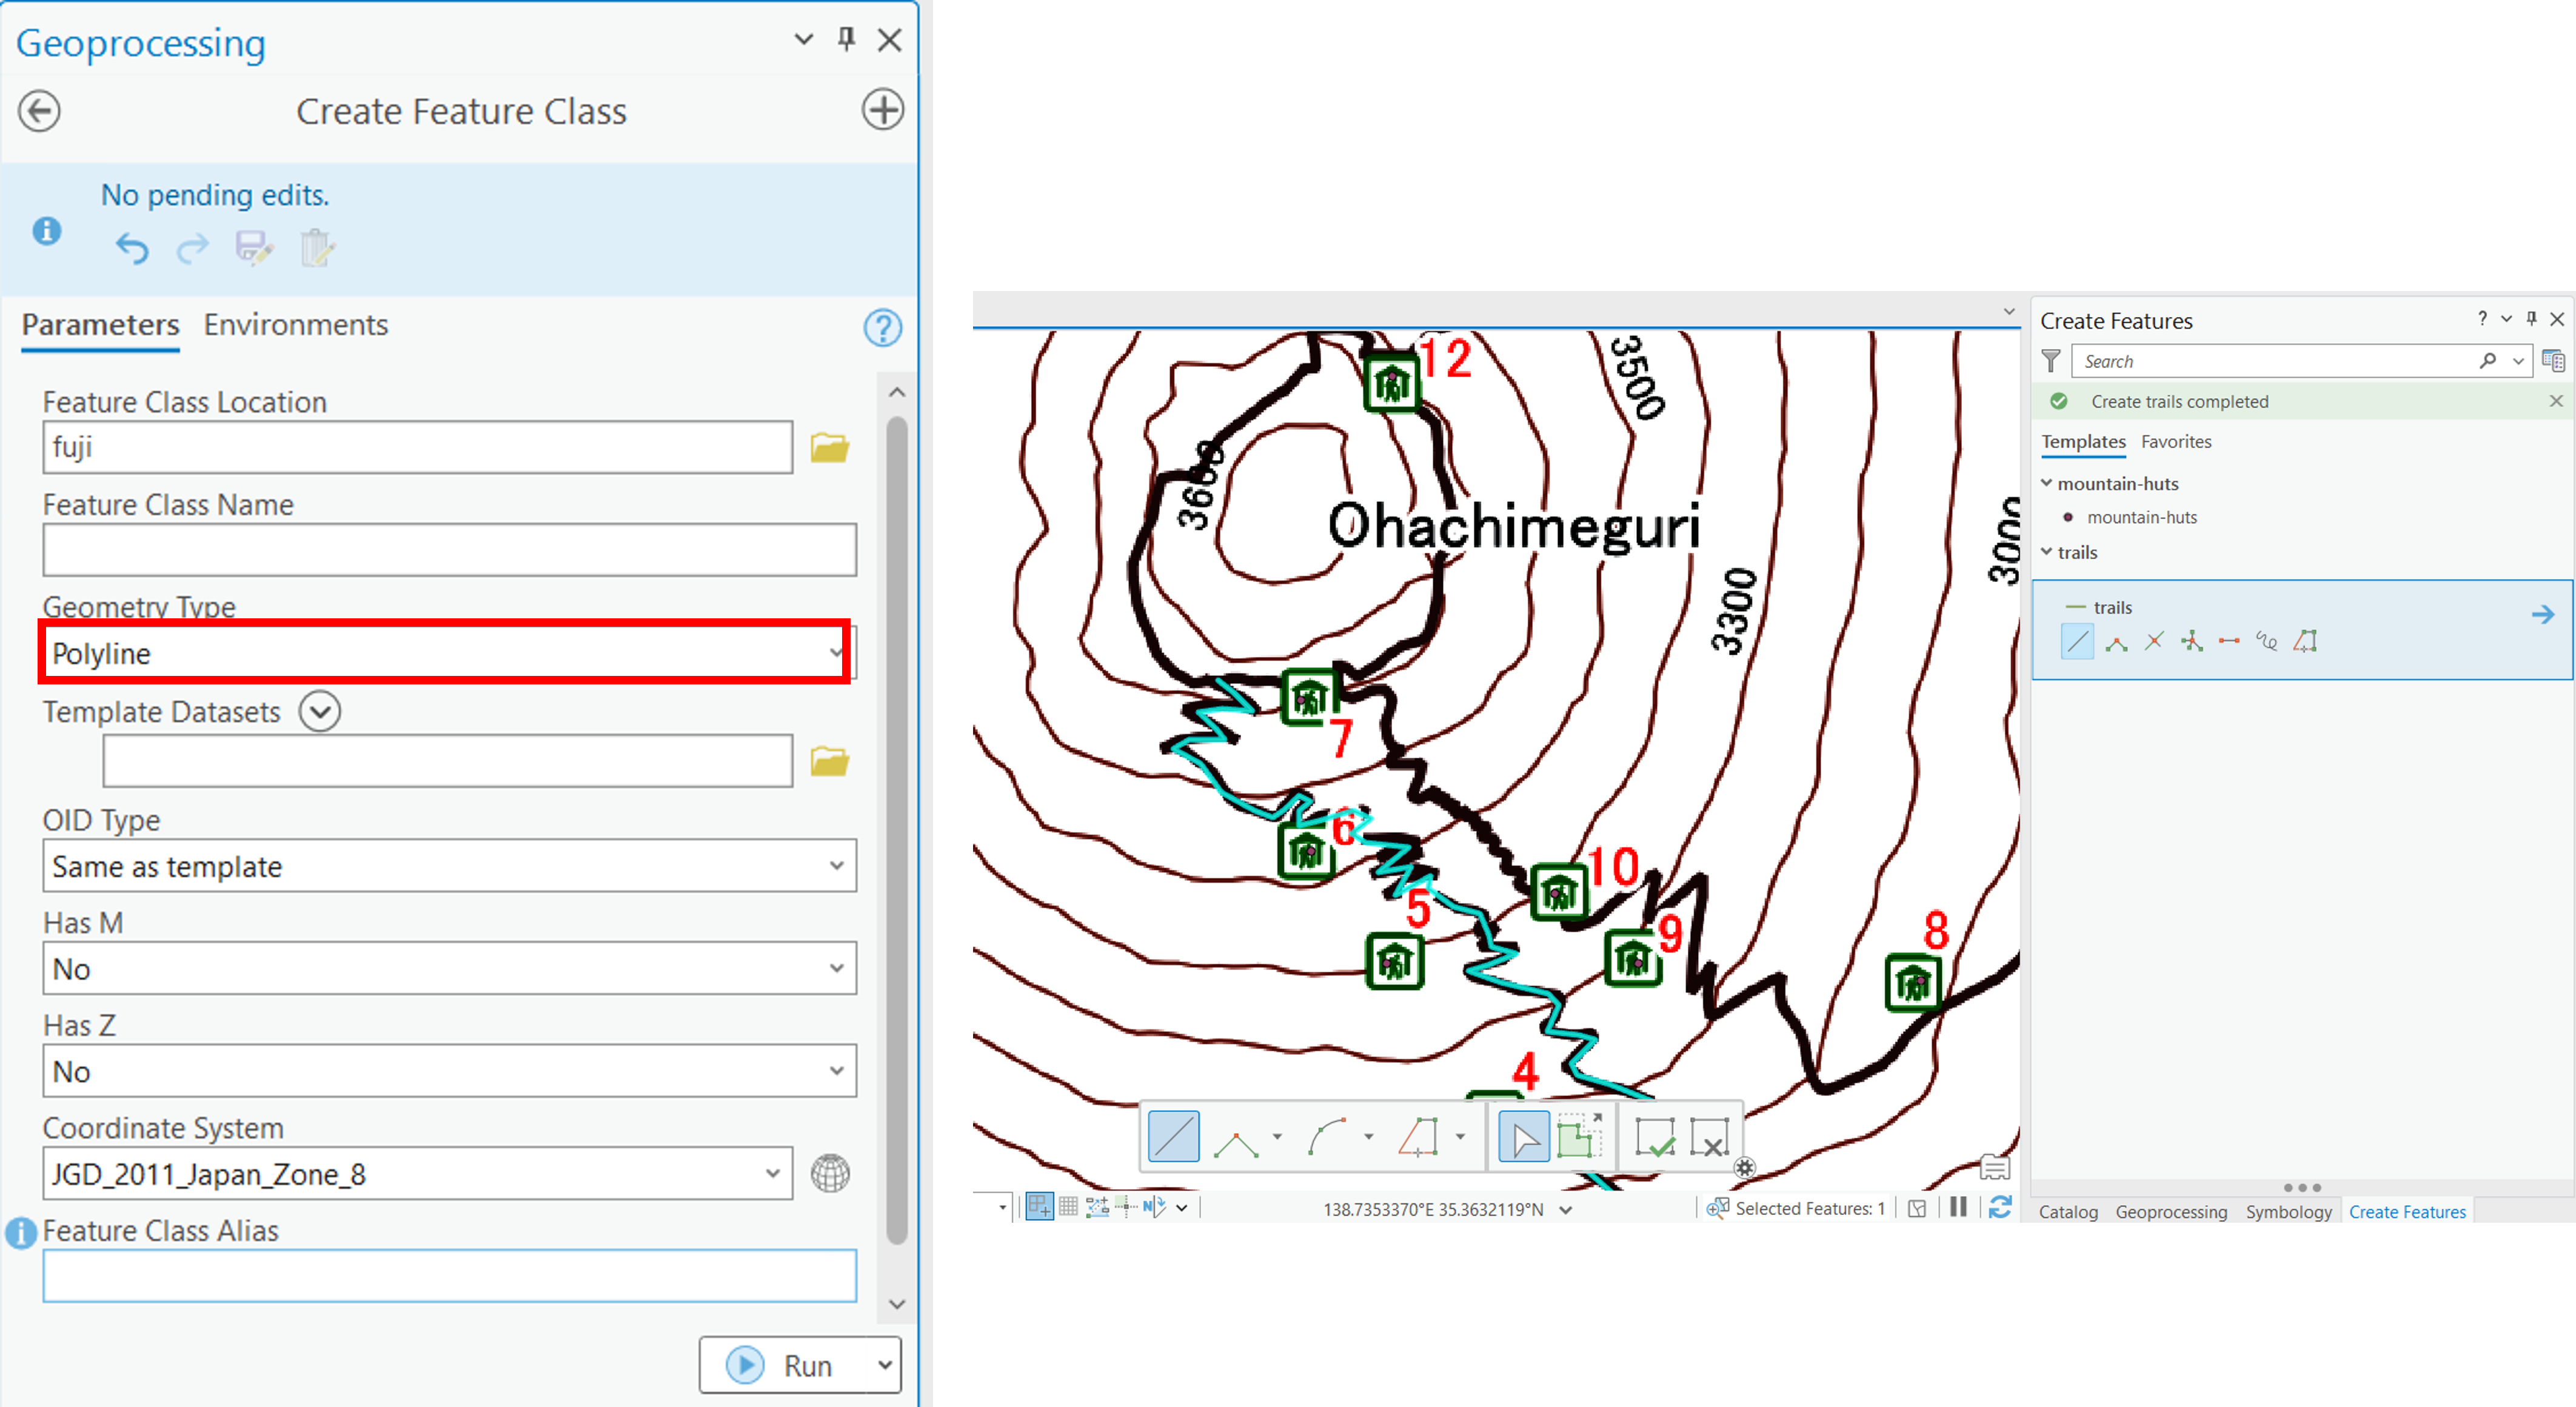
Task: Click the Edit Vertices tool on map toolbar
Action: click(1579, 1136)
